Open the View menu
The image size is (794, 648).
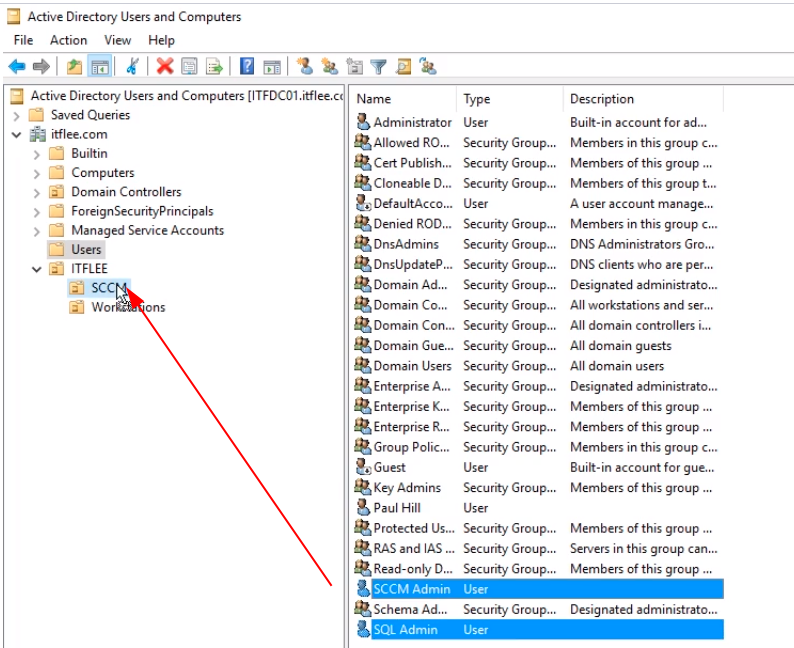(117, 40)
